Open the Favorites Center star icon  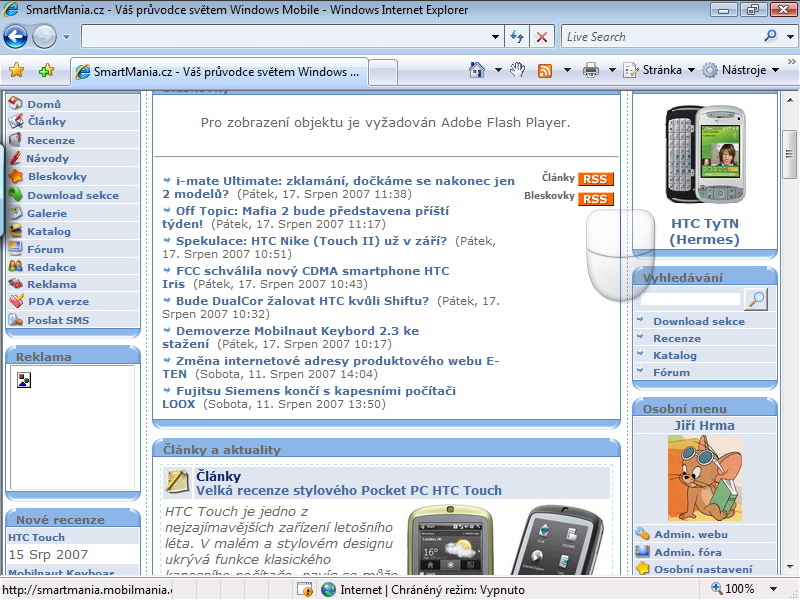coord(16,70)
